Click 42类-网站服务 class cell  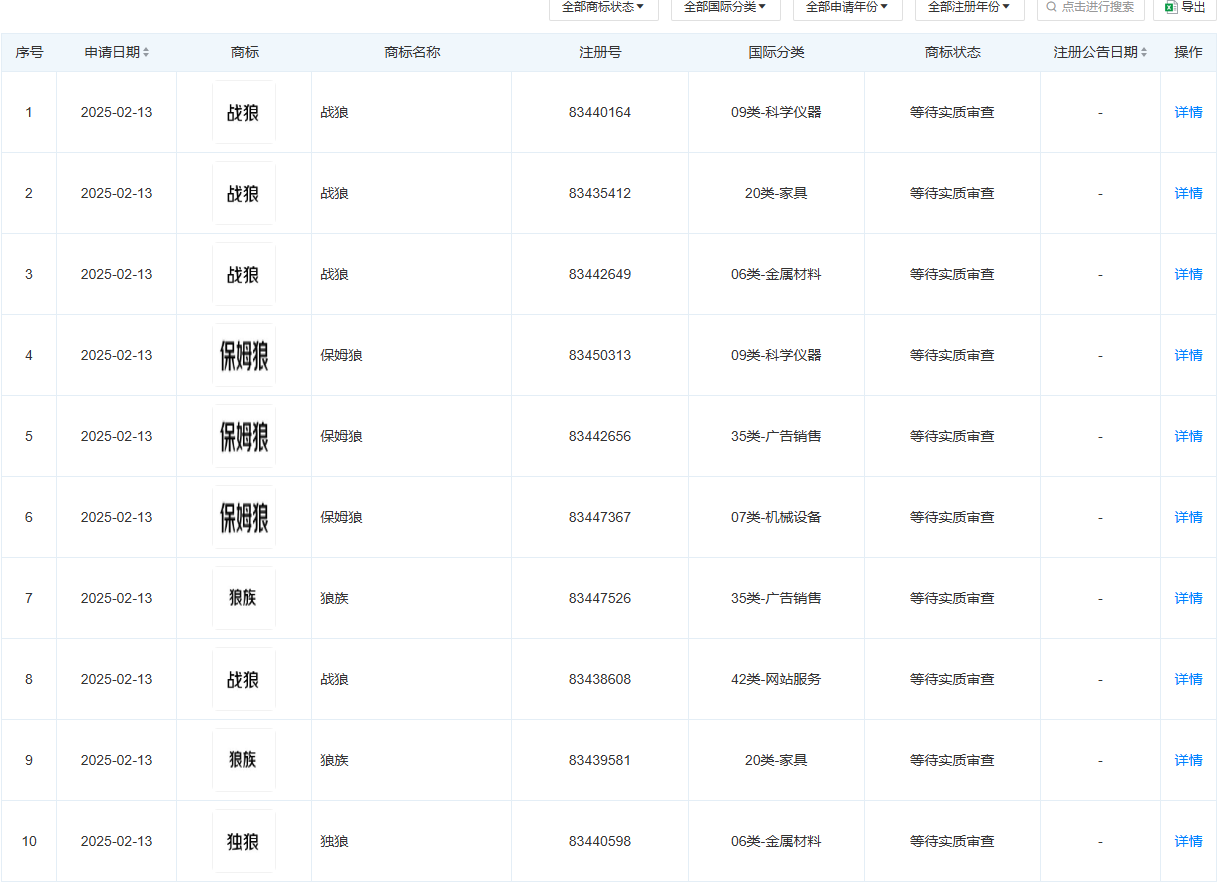tap(776, 679)
